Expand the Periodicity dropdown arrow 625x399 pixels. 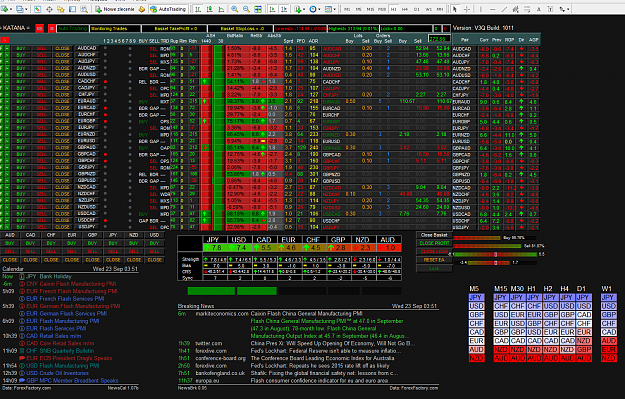pyautogui.click(x=319, y=9)
